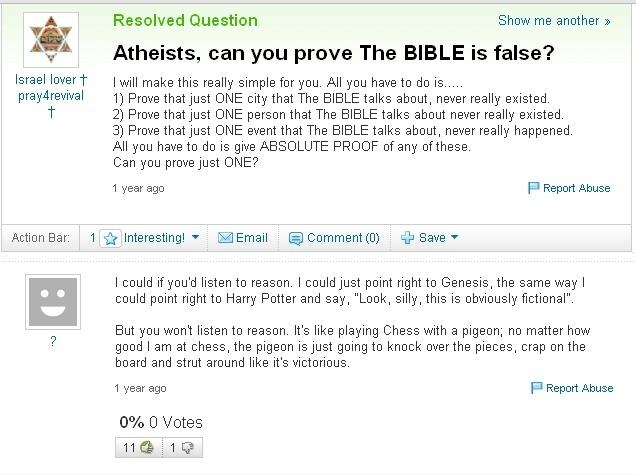Viewport: 636px width, 475px height.
Task: Give the answer a thumbs down
Action: (x=186, y=447)
